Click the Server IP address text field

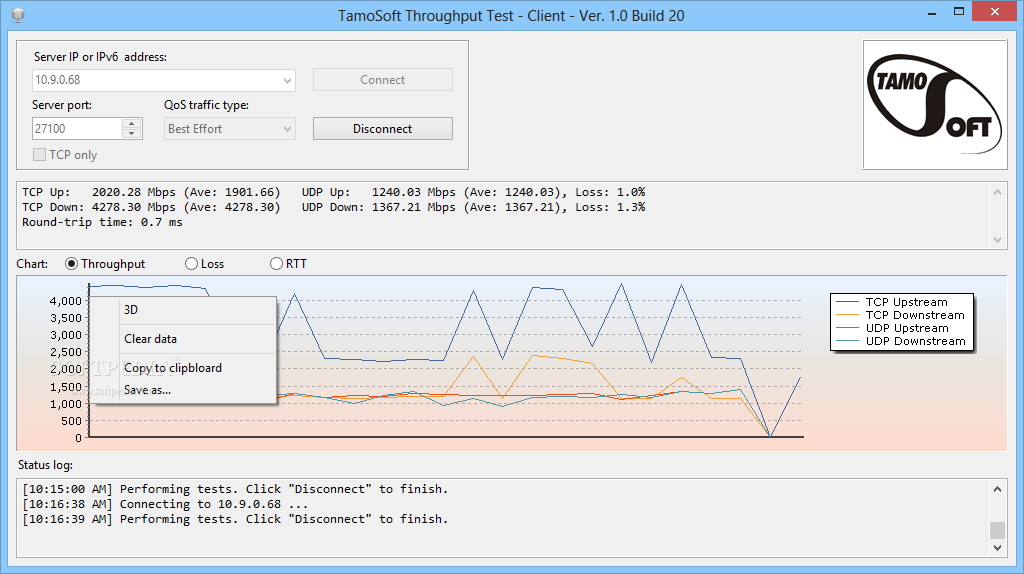157,80
